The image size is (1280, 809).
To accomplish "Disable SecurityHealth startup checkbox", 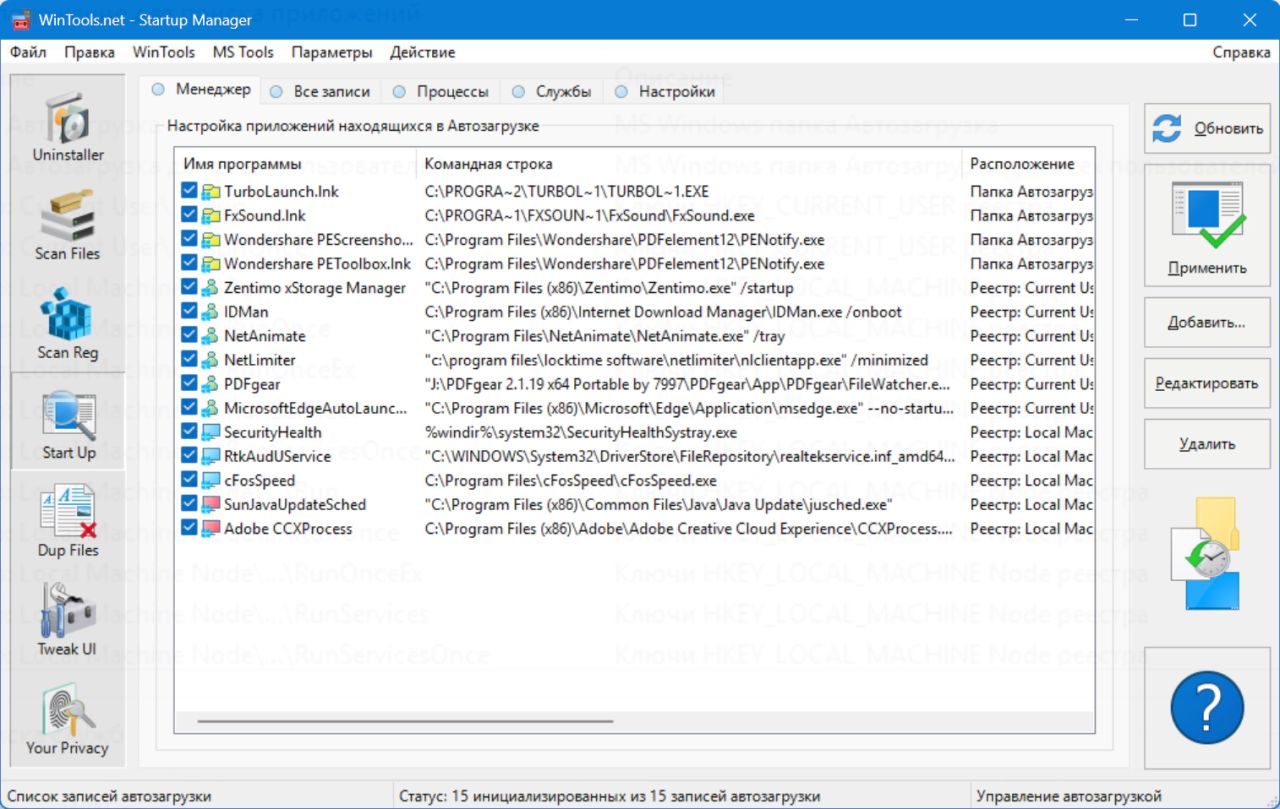I will pos(189,432).
